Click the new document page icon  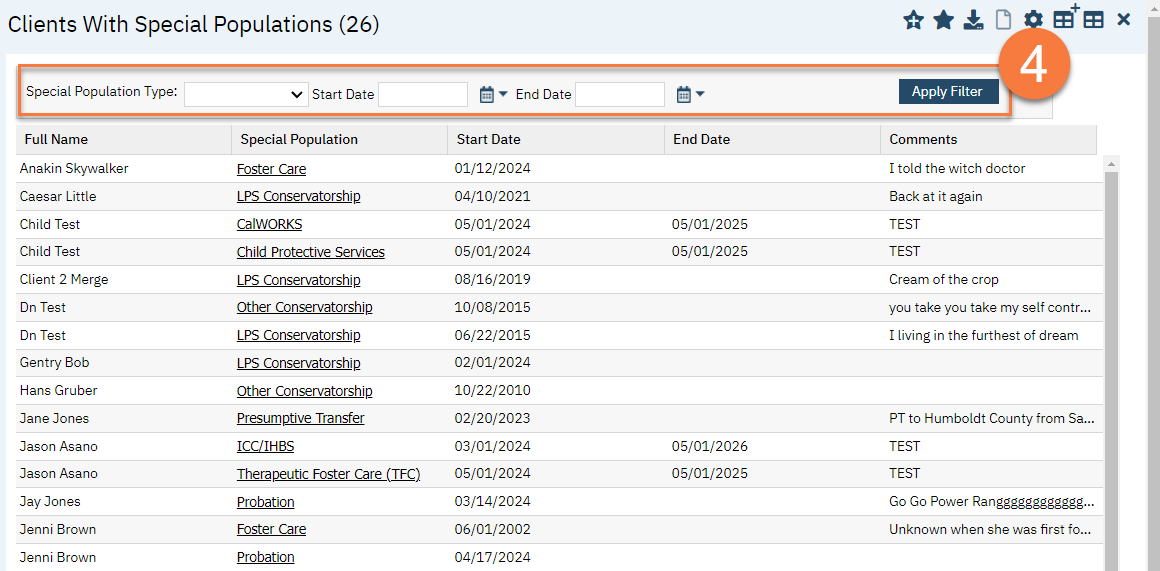(1003, 20)
